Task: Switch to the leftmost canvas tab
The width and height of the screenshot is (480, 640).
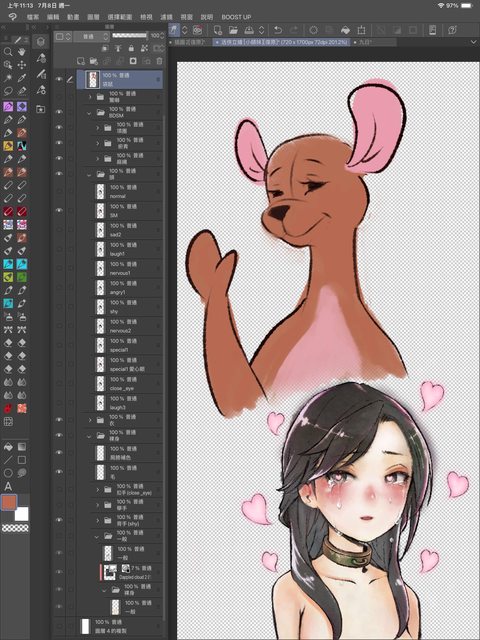Action: pos(190,42)
